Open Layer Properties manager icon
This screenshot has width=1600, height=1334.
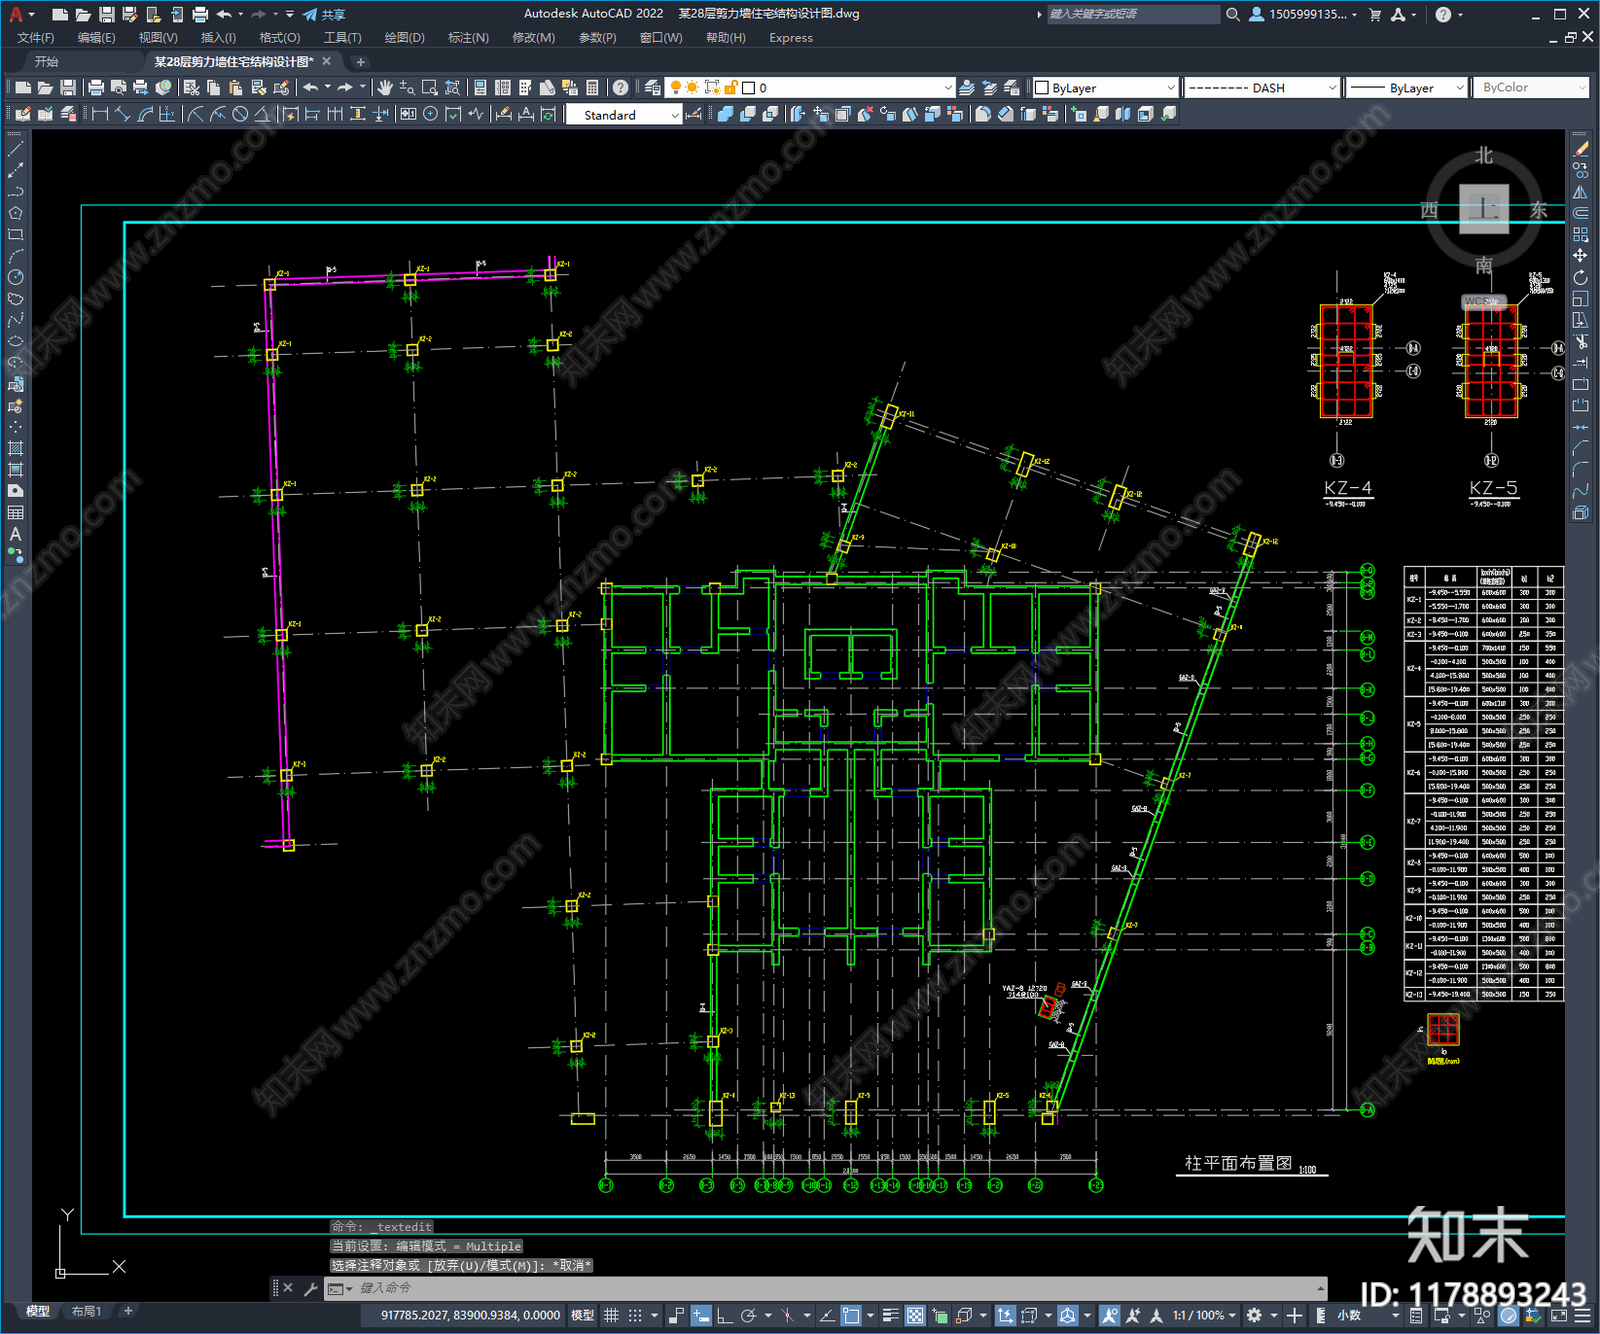click(x=652, y=88)
